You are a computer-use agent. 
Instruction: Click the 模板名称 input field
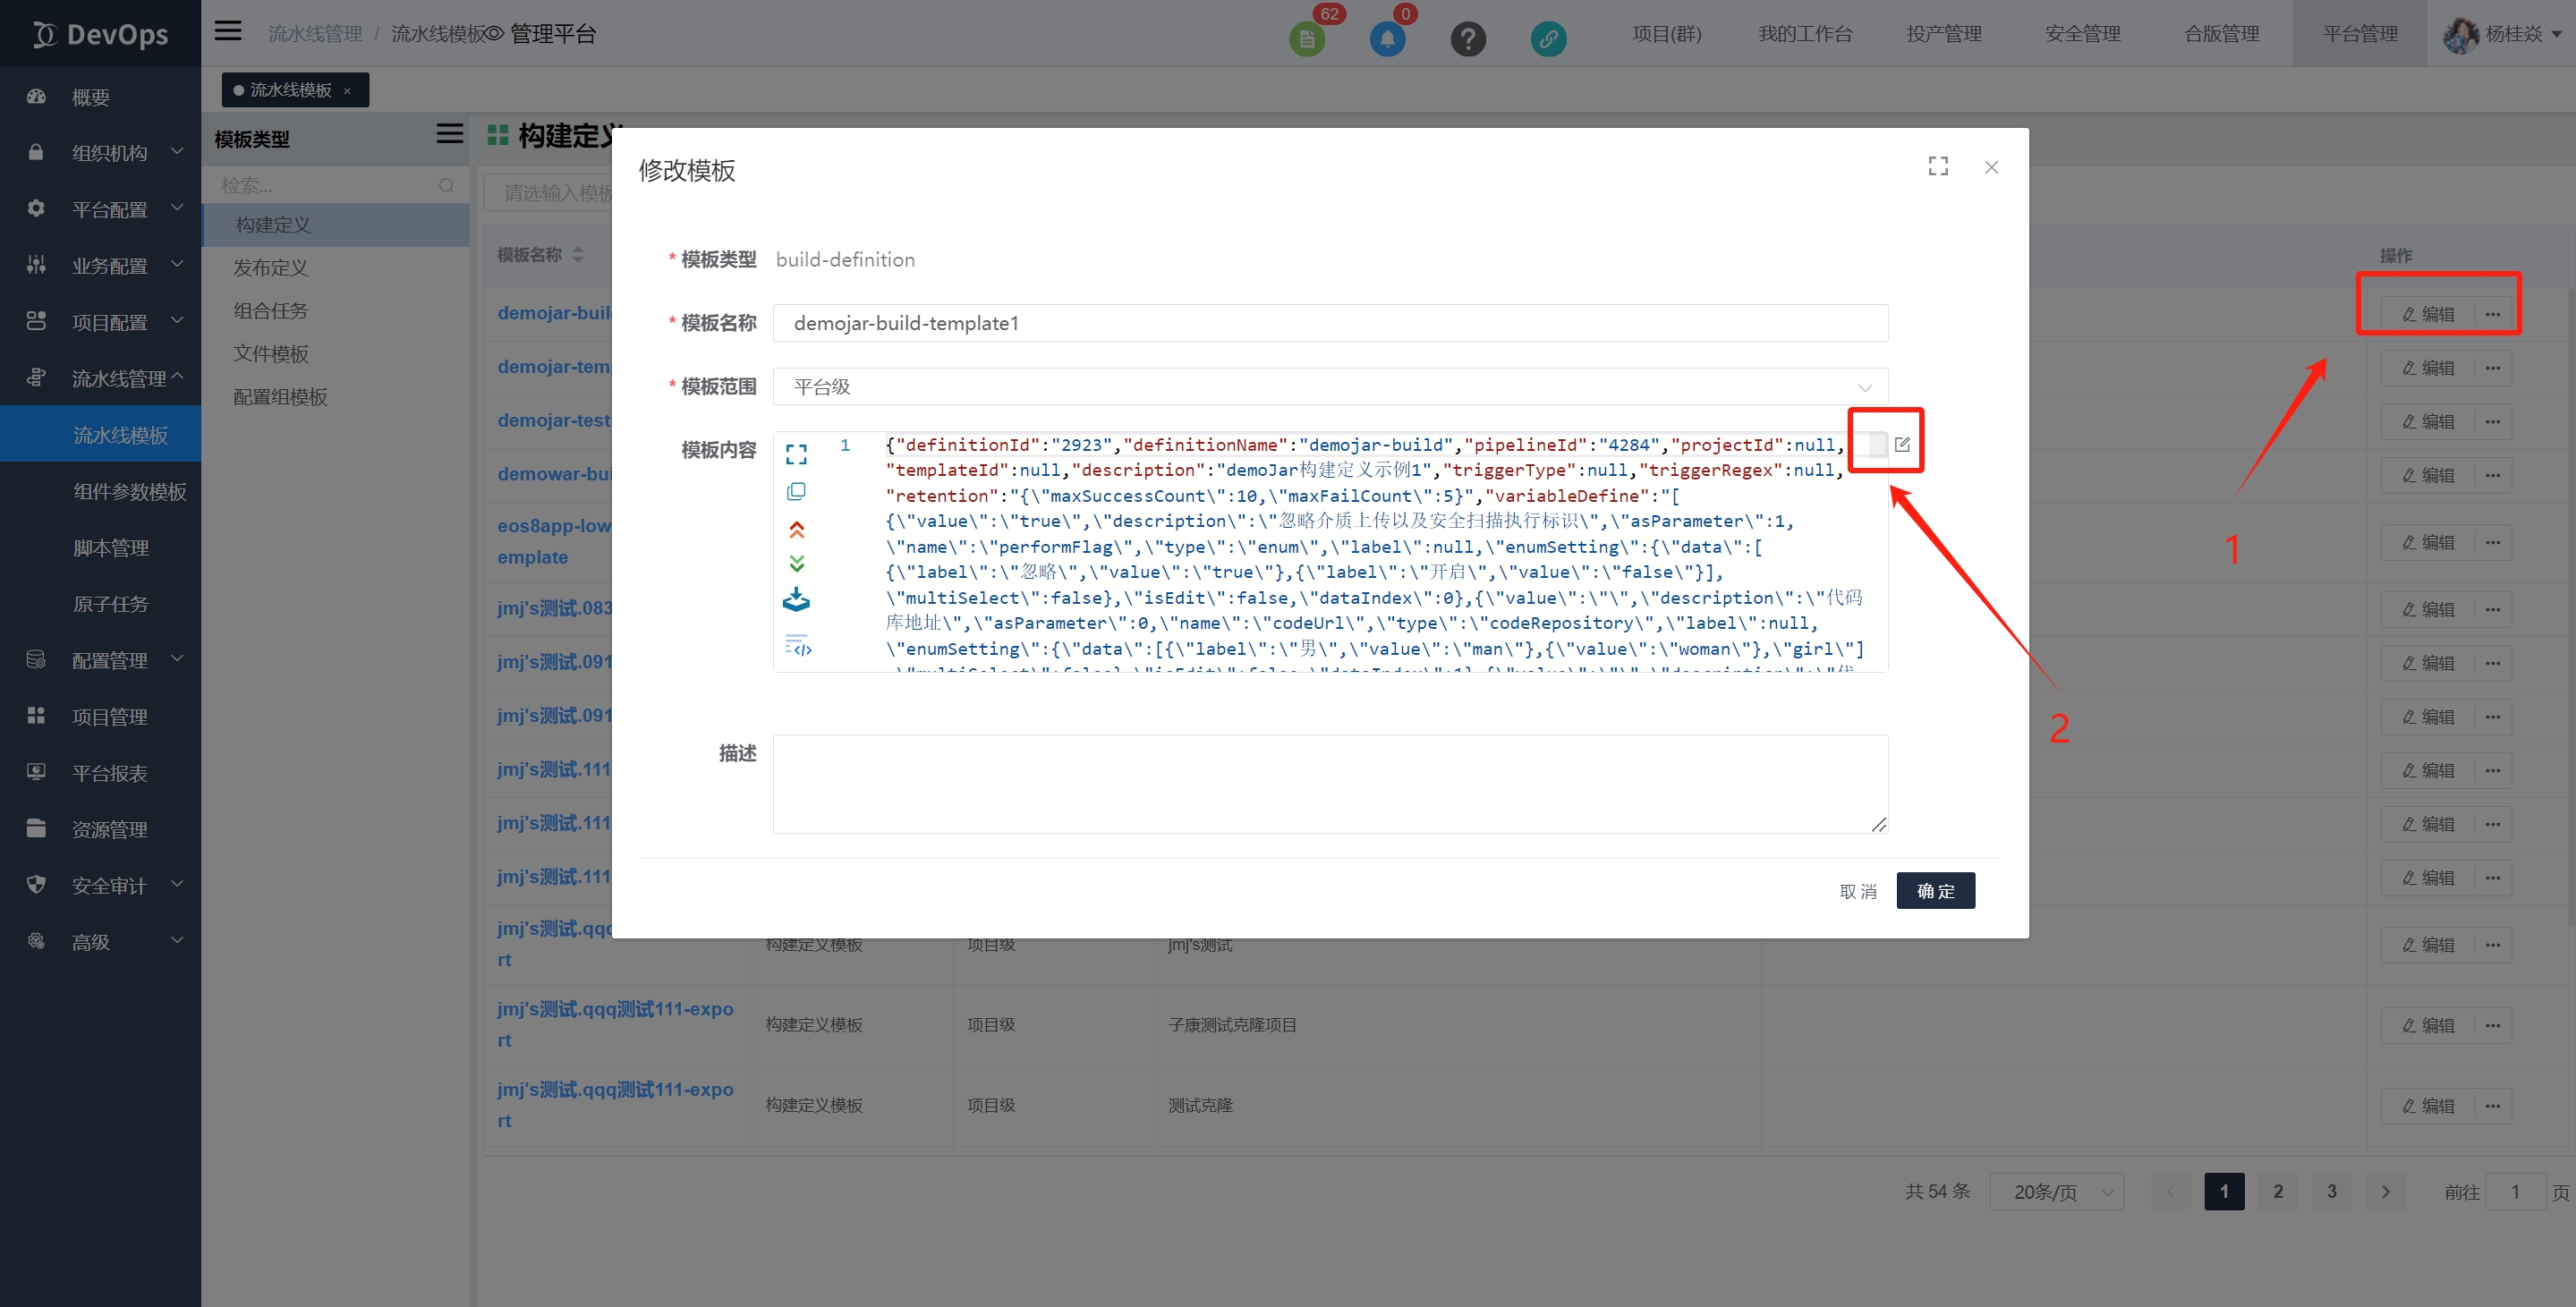point(1329,323)
